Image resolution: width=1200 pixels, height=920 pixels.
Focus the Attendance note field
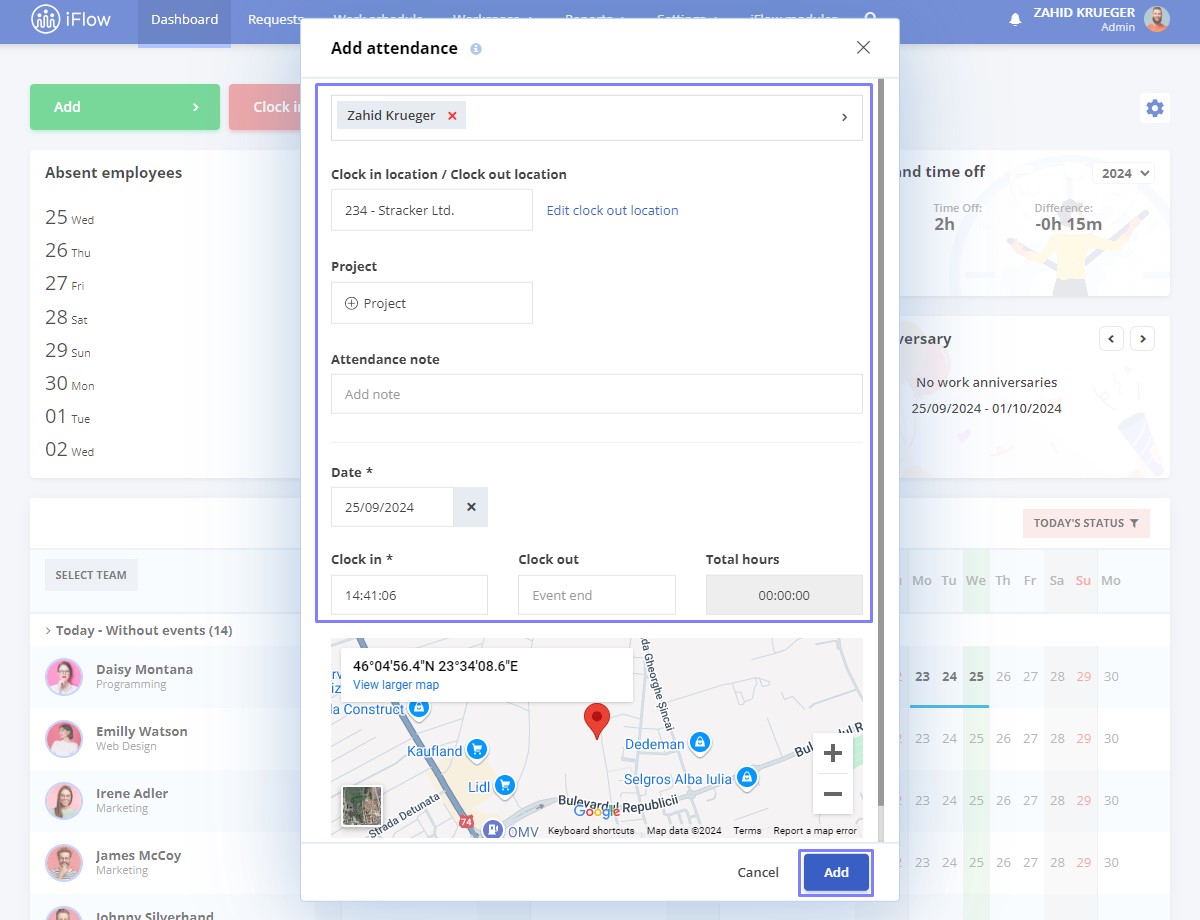pyautogui.click(x=597, y=394)
